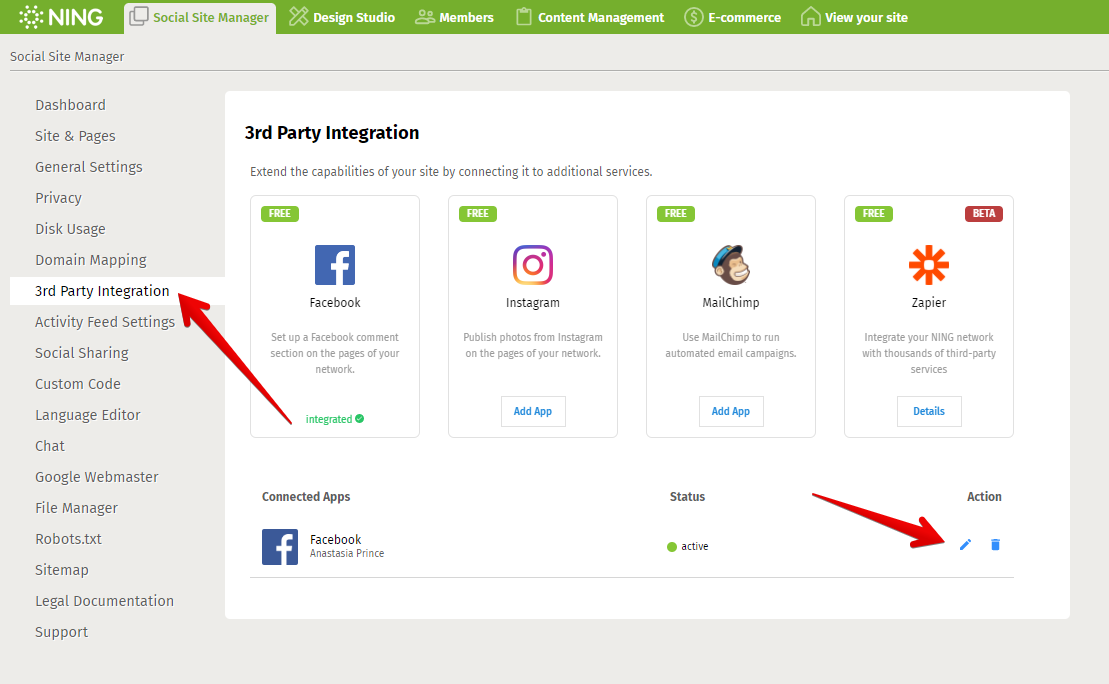Viewport: 1109px width, 684px height.
Task: Open the Design Studio tab
Action: point(342,17)
